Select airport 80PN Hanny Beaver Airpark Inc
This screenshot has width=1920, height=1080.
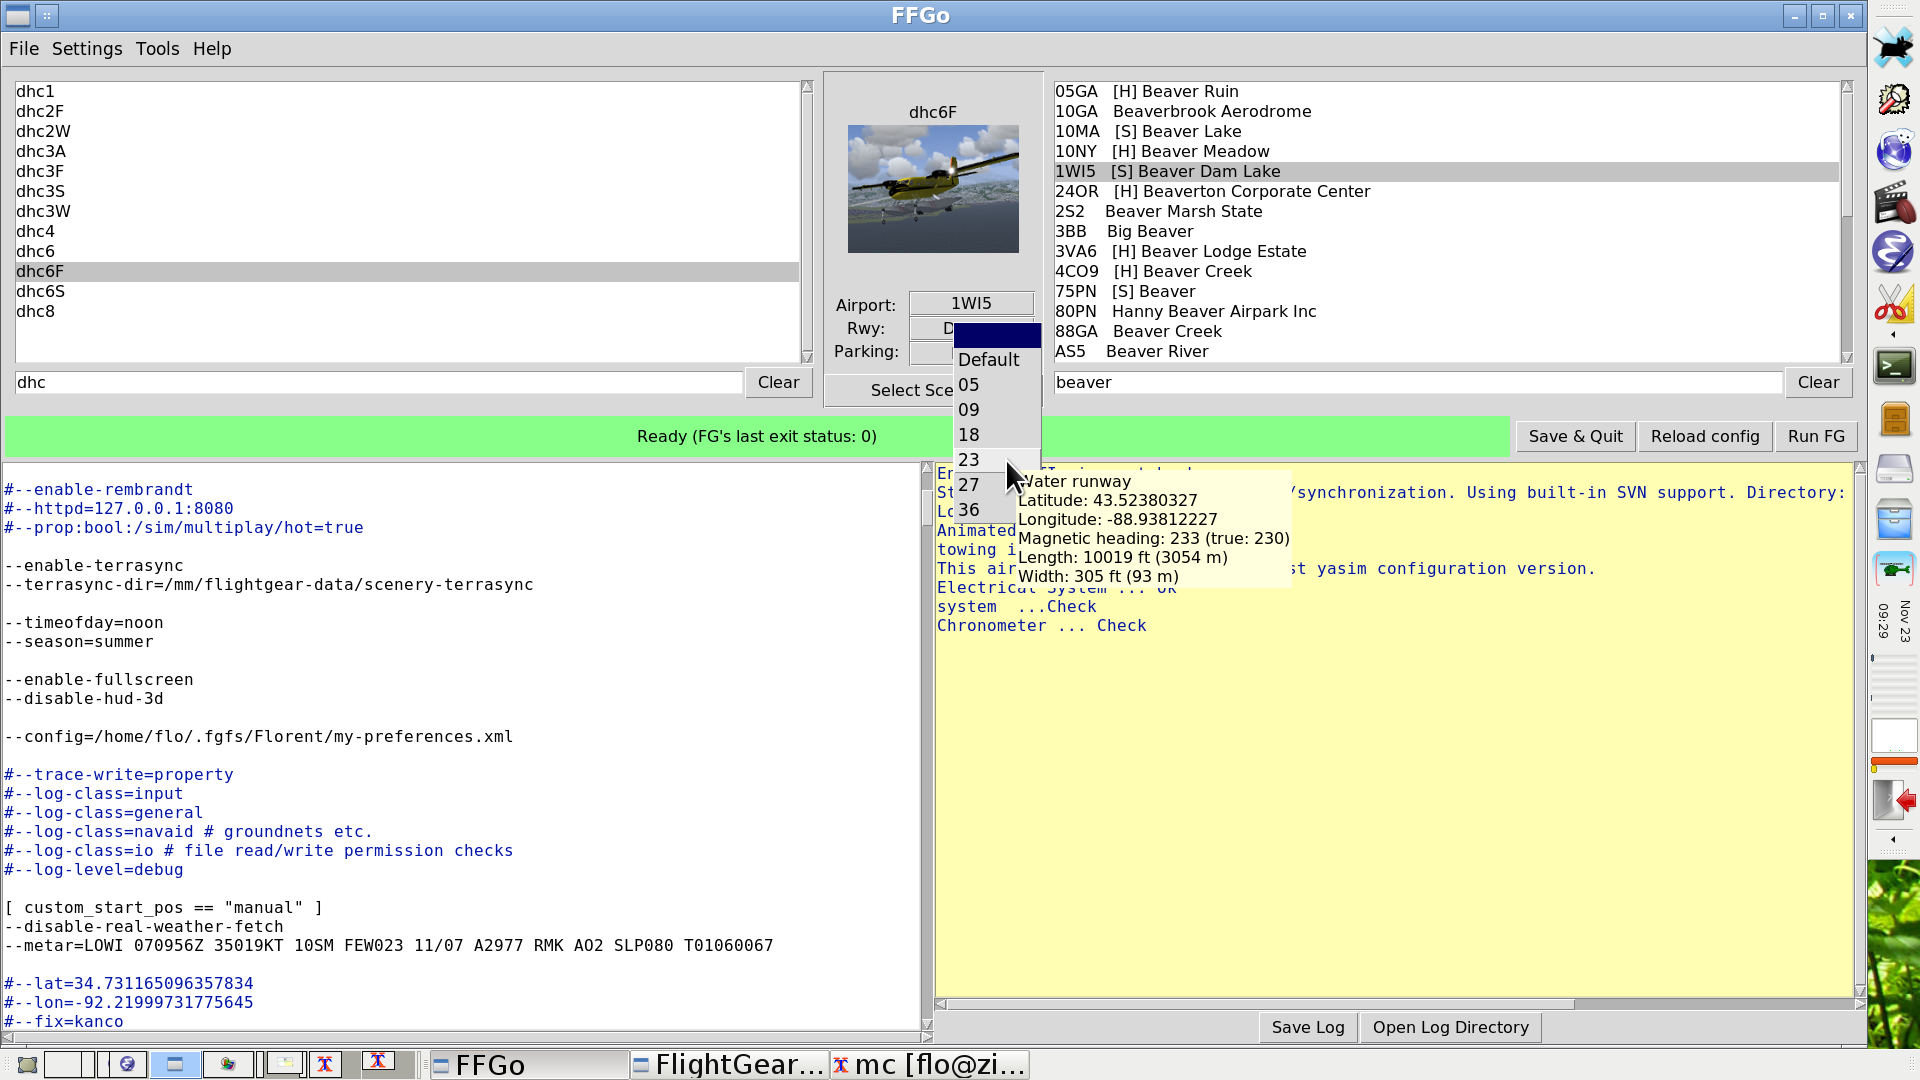click(x=1446, y=311)
